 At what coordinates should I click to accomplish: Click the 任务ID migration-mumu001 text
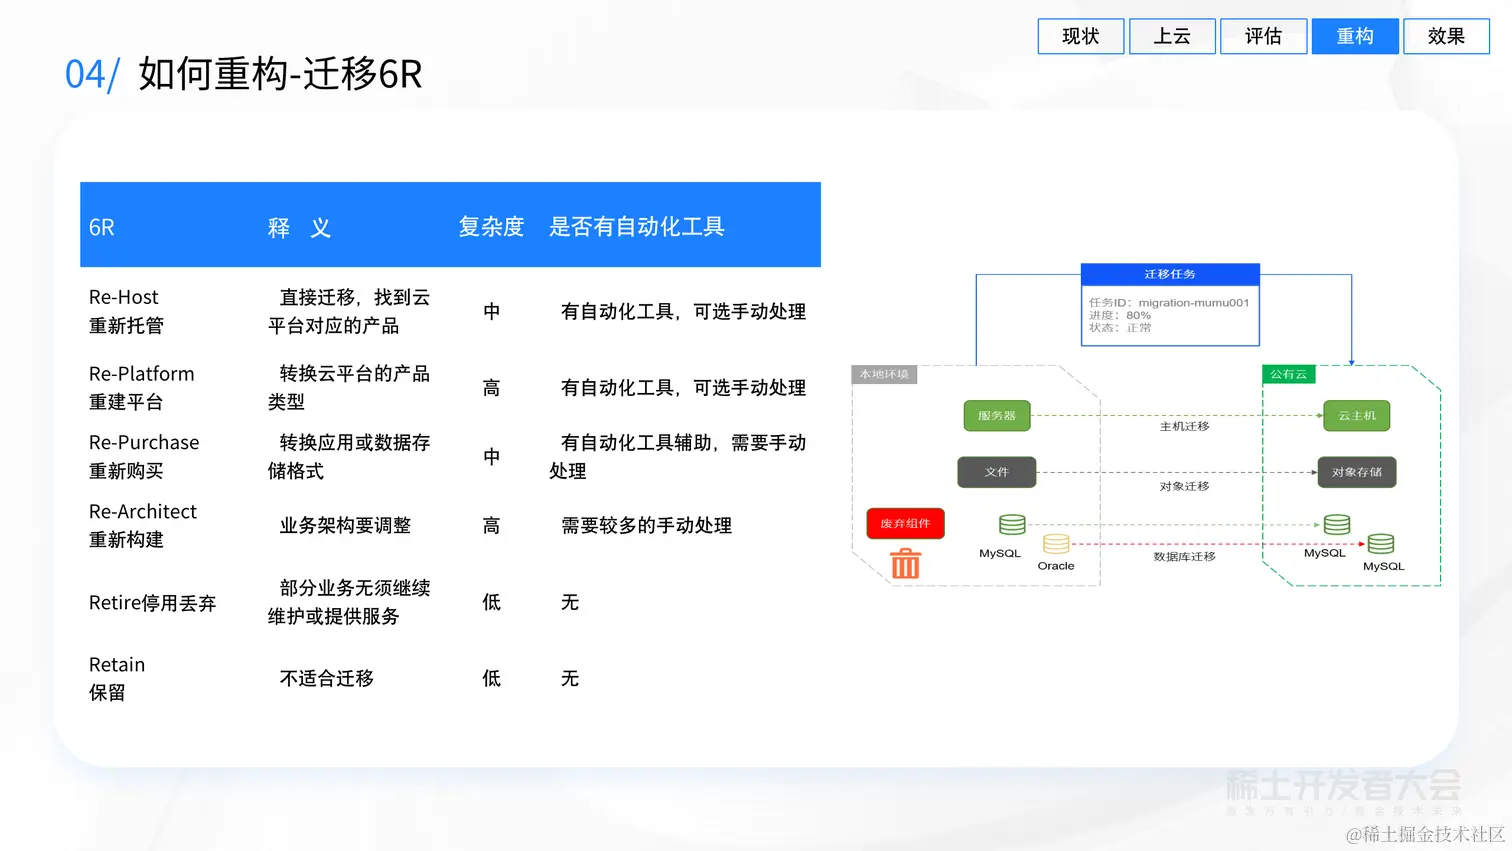[1169, 302]
